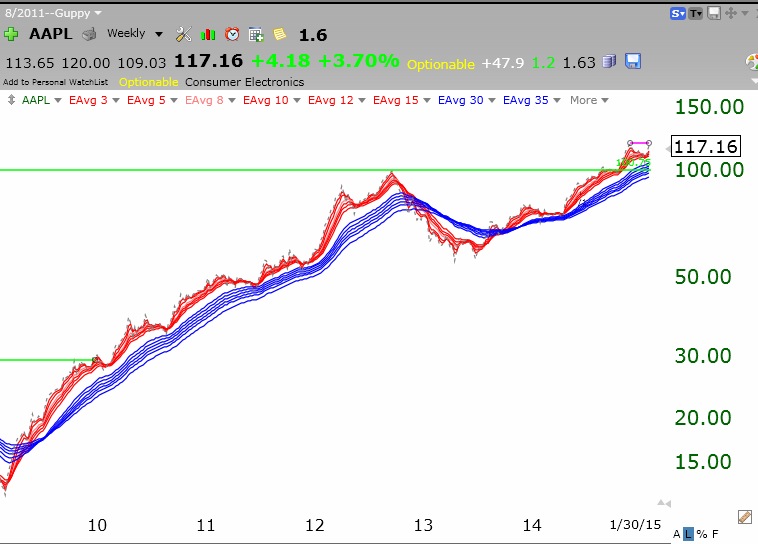Click the green-red bar chart style icon
This screenshot has height=544, width=758.
tap(208, 34)
